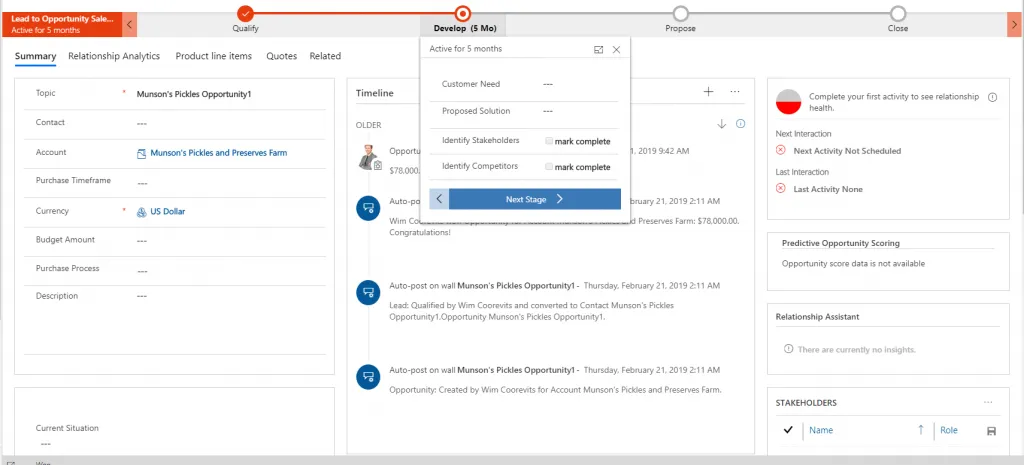
Task: Click the Customer Need field value
Action: click(548, 84)
